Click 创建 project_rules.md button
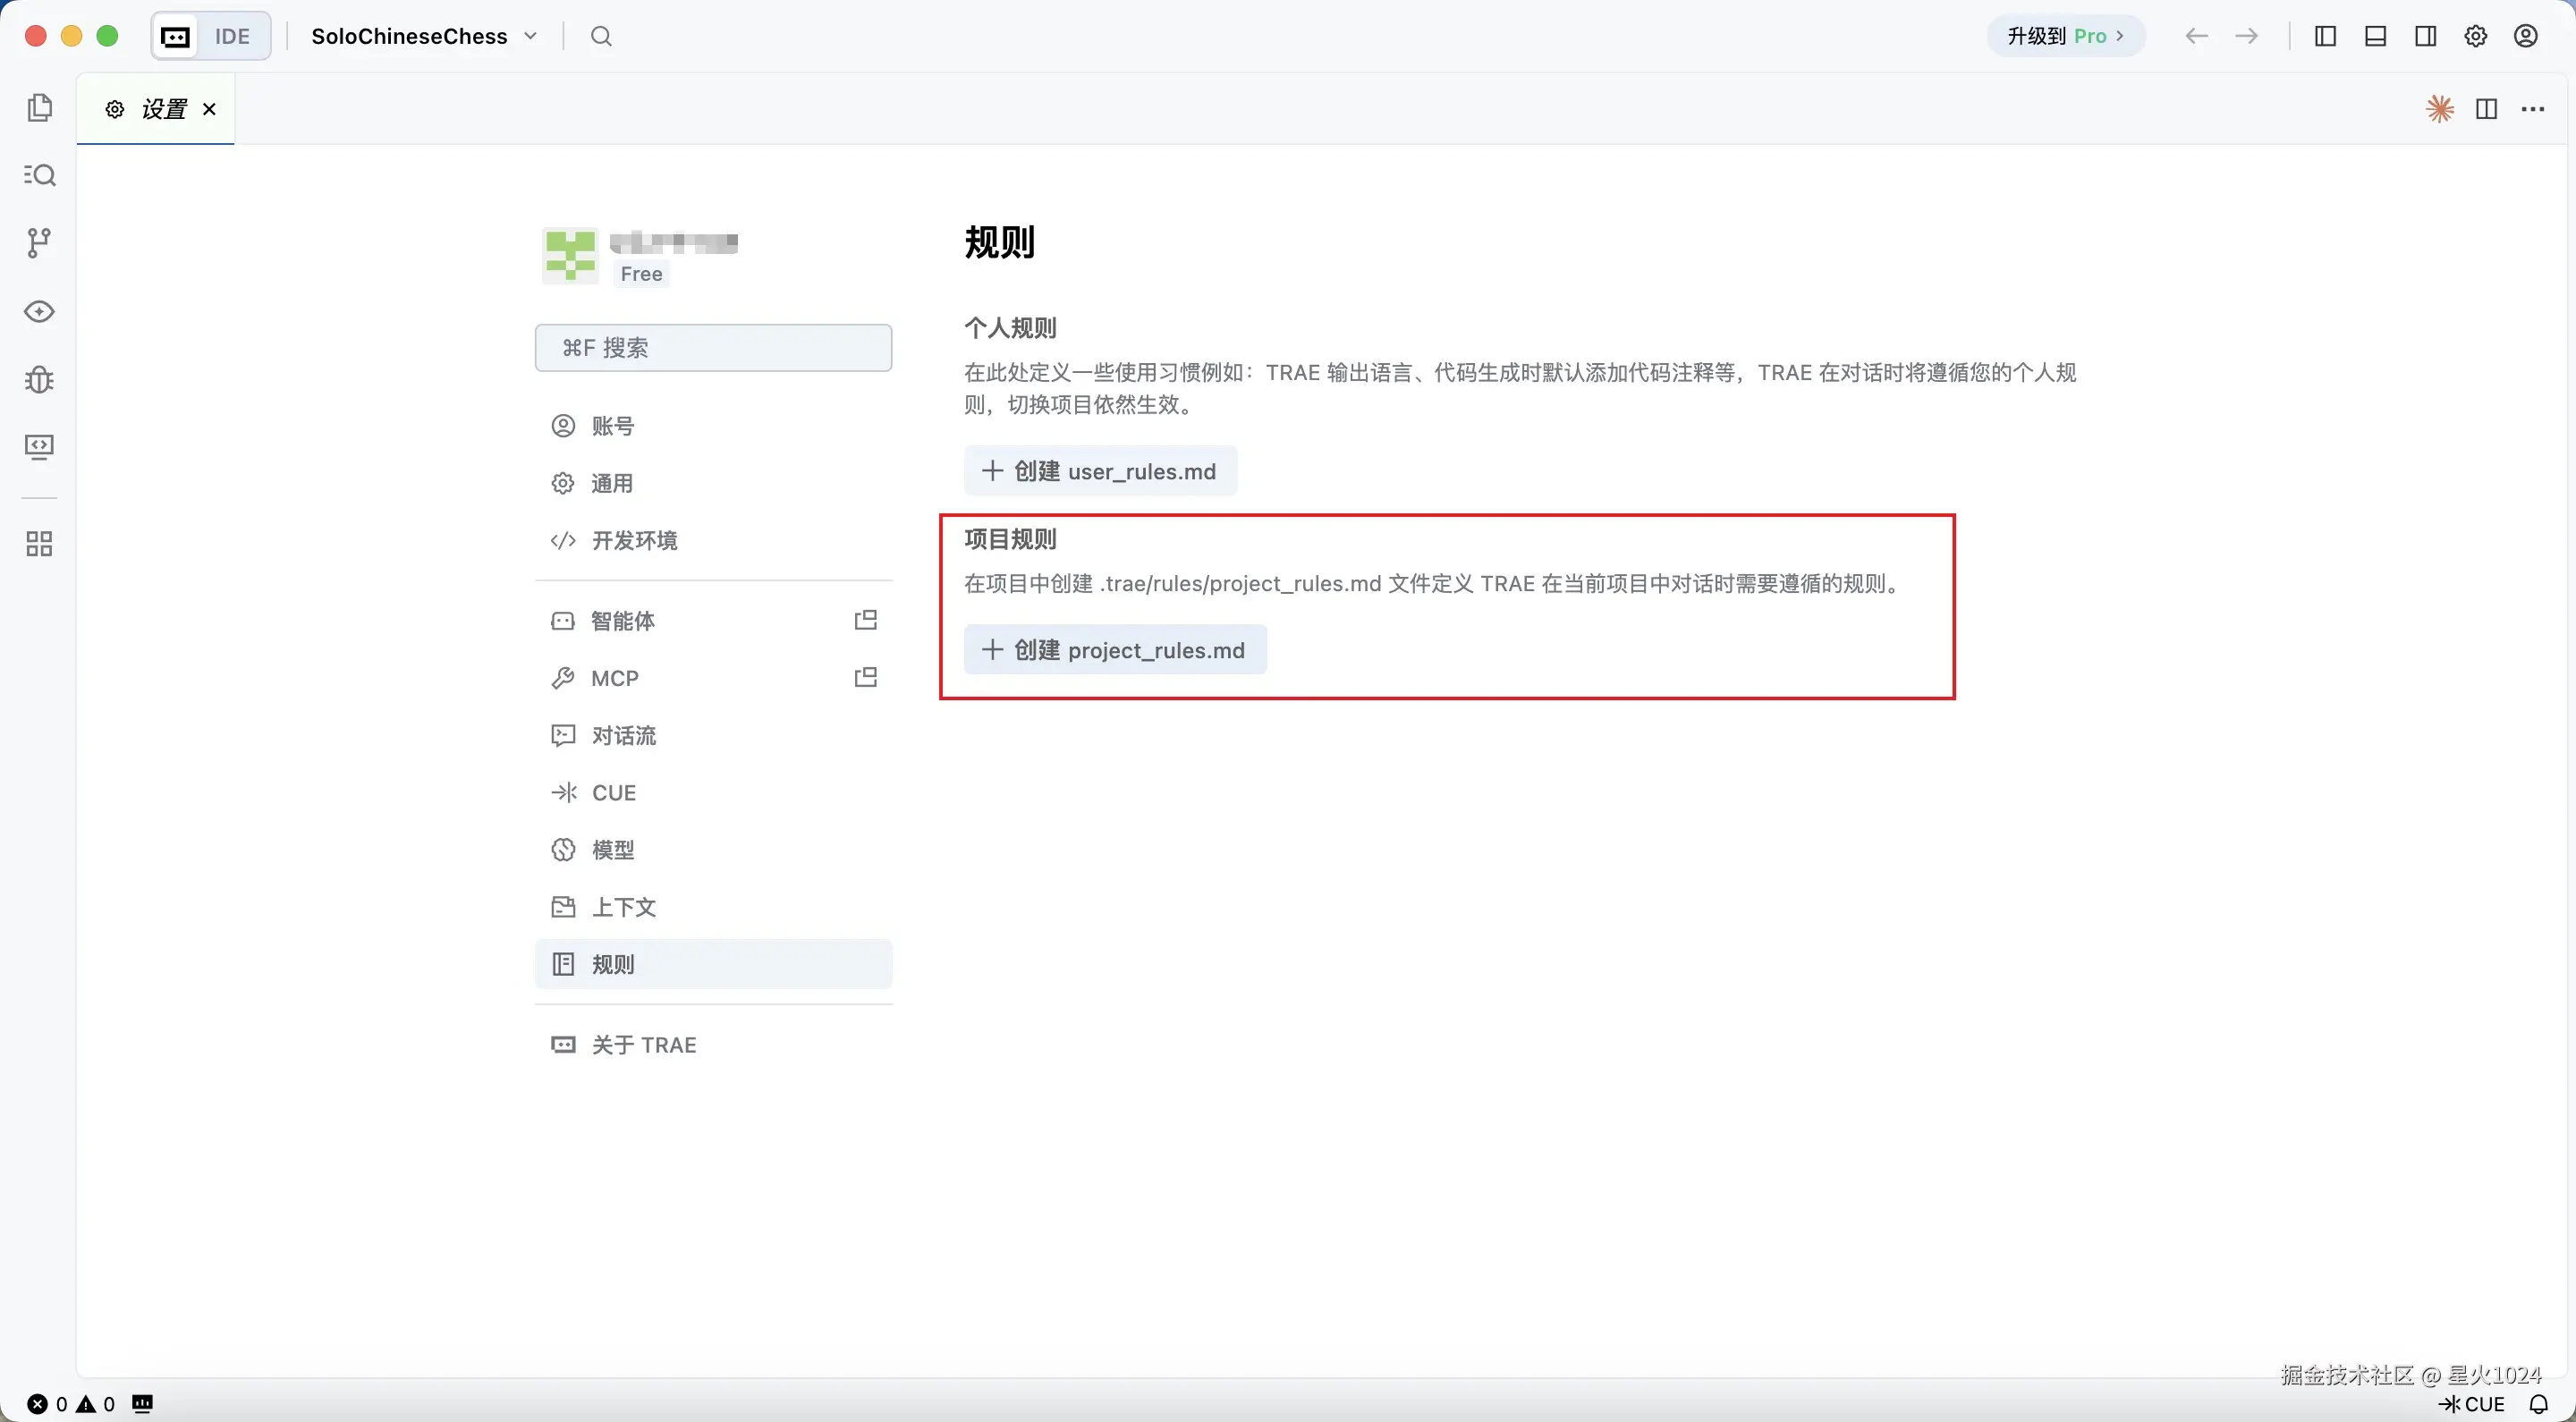 point(1115,650)
